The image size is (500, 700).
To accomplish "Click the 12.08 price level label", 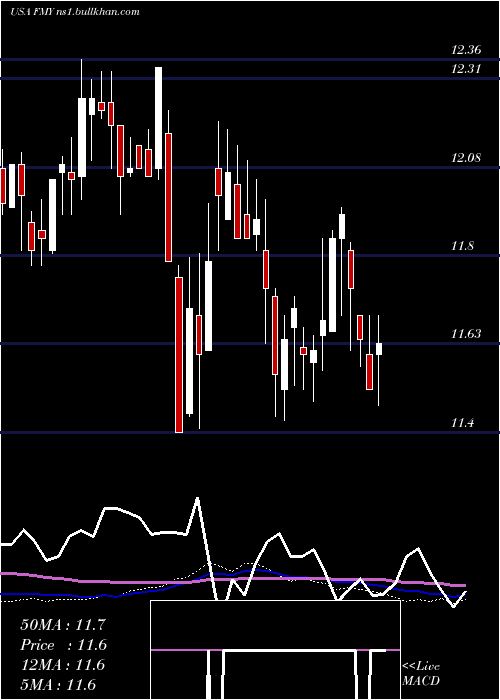I will pos(466,158).
